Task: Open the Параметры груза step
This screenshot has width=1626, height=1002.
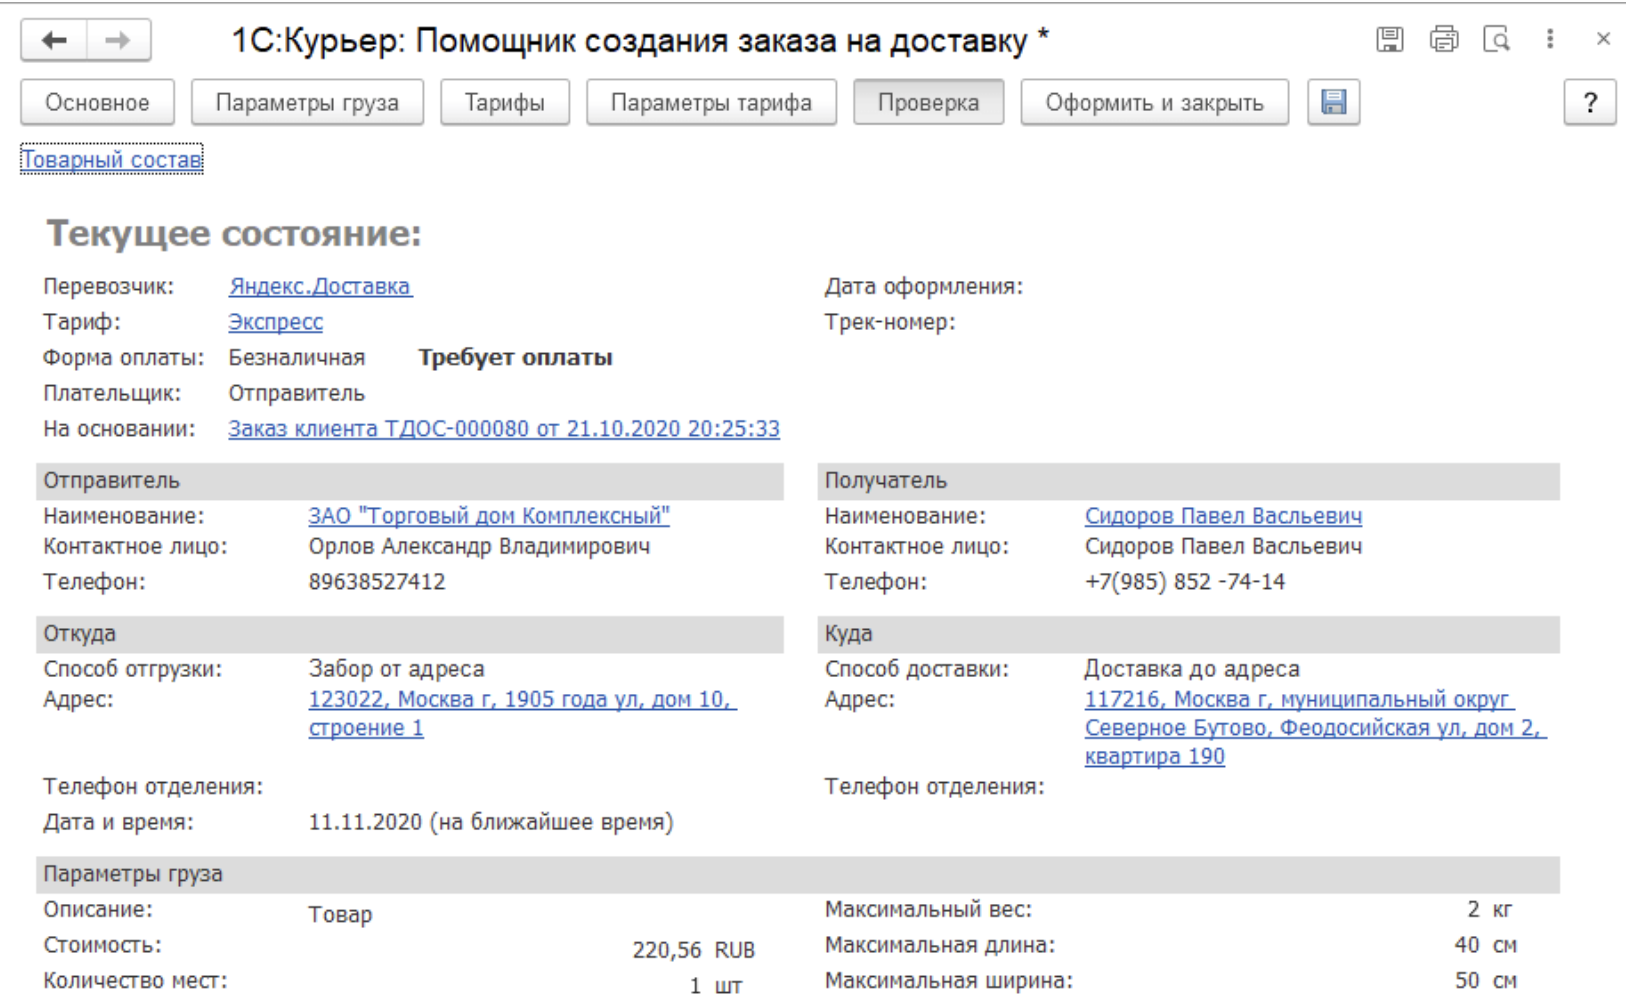Action: click(307, 102)
